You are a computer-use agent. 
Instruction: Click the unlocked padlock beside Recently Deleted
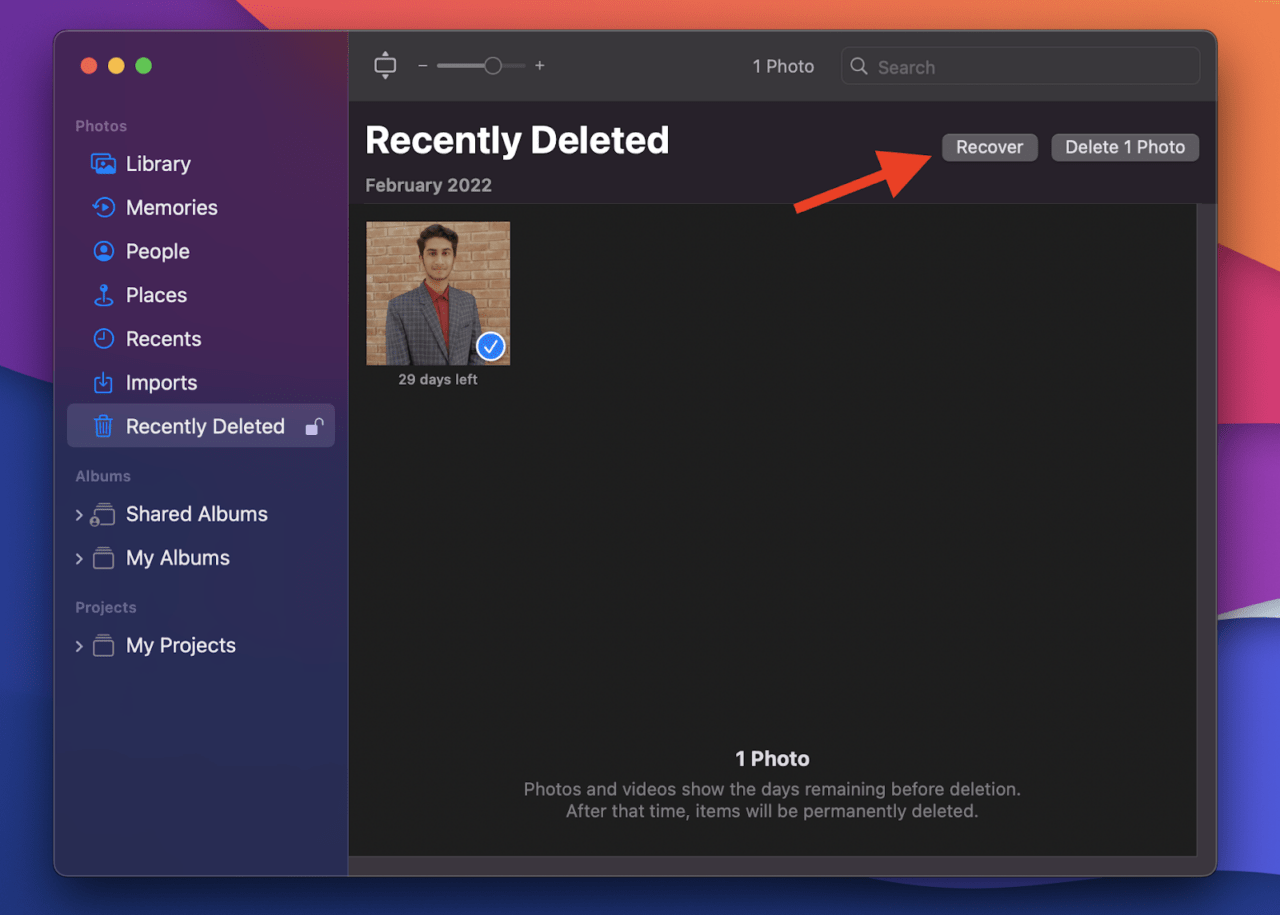pos(314,427)
